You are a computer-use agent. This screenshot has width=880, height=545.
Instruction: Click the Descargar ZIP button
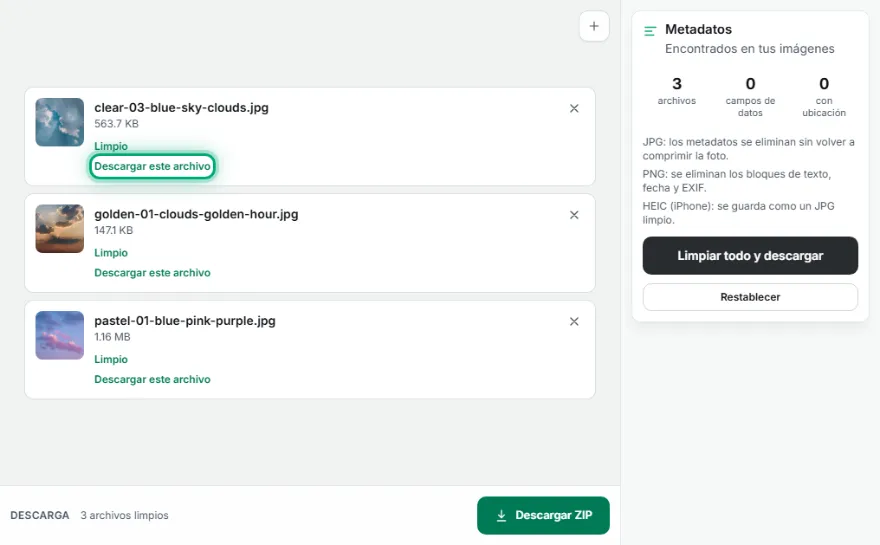(543, 515)
